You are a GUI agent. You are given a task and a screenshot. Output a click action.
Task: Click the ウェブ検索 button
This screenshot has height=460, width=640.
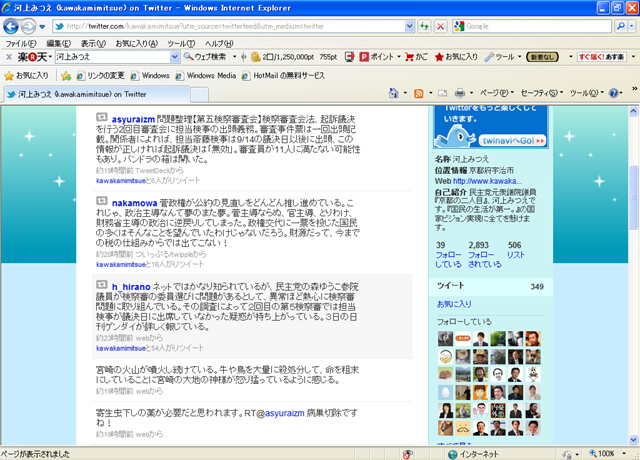[x=205, y=57]
